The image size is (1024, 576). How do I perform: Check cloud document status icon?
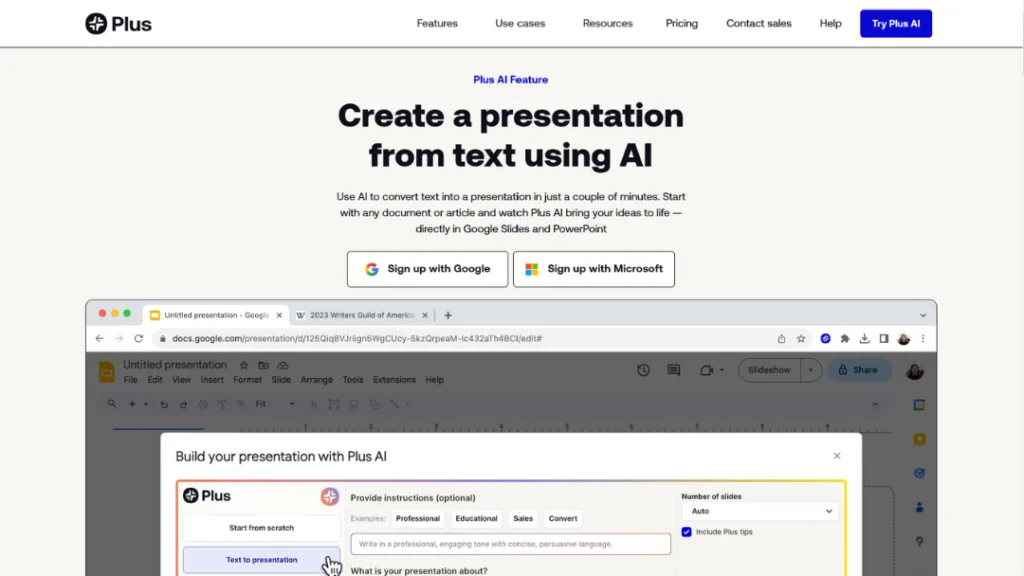click(283, 365)
